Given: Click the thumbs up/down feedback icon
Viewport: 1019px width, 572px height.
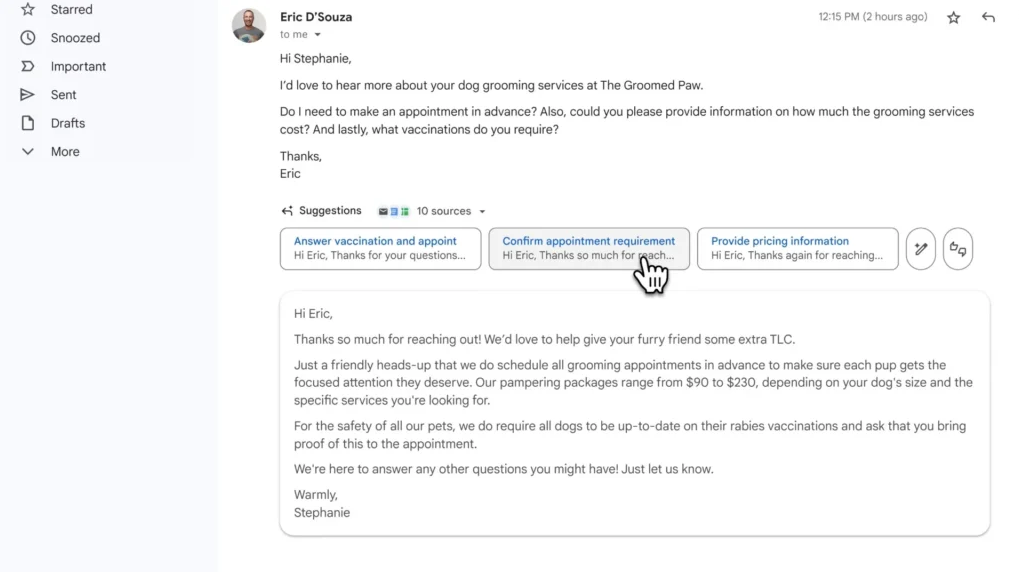Looking at the screenshot, I should 958,248.
